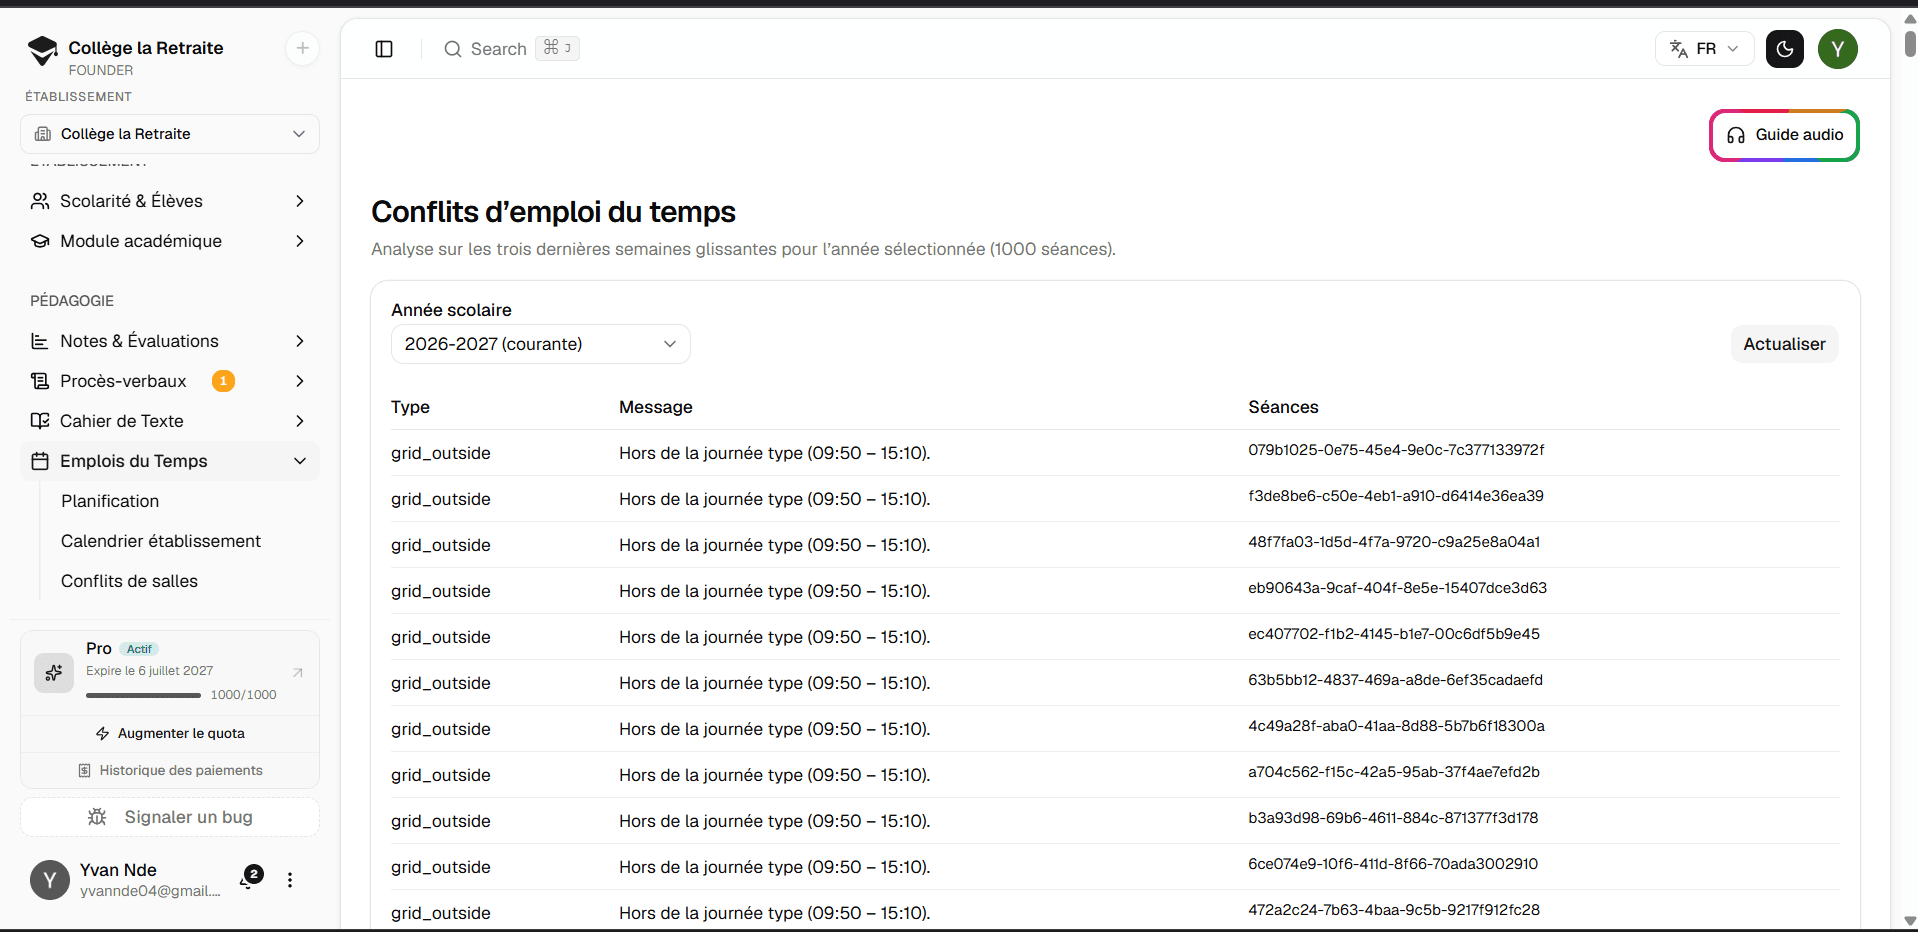Switch to dark mode moon icon

(x=1784, y=49)
